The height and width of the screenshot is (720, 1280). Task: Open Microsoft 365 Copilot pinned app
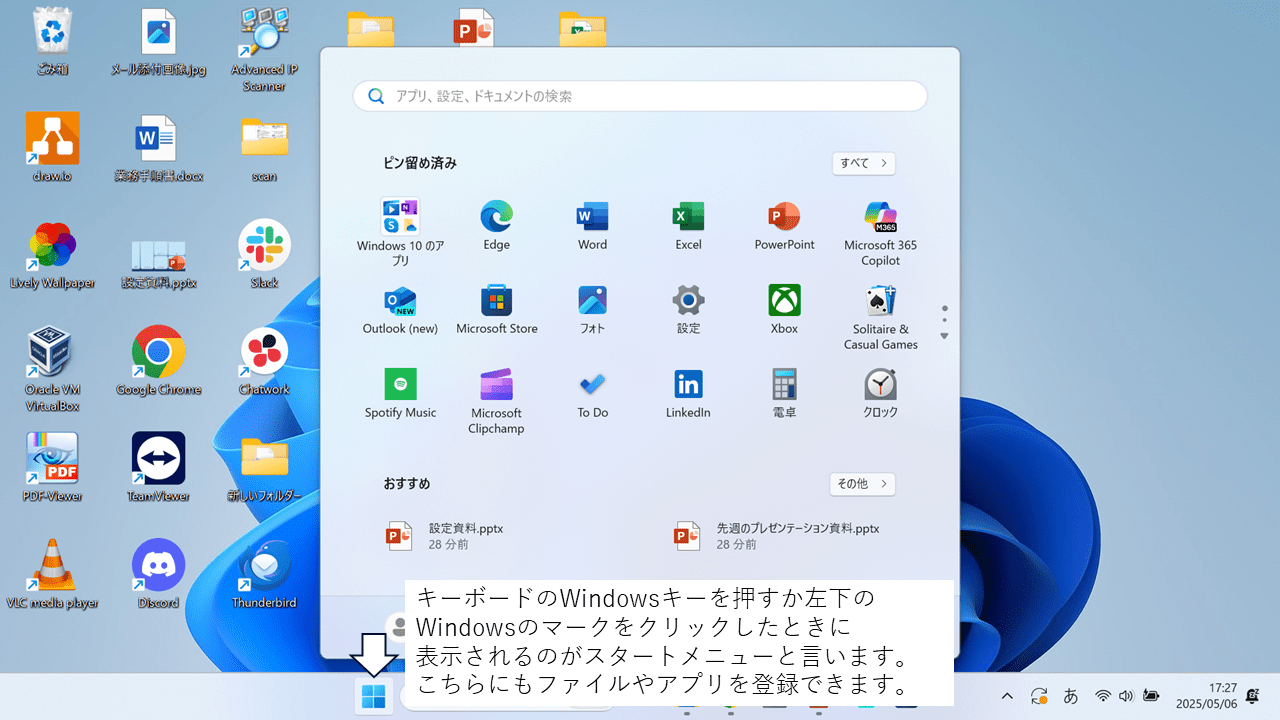click(x=880, y=232)
